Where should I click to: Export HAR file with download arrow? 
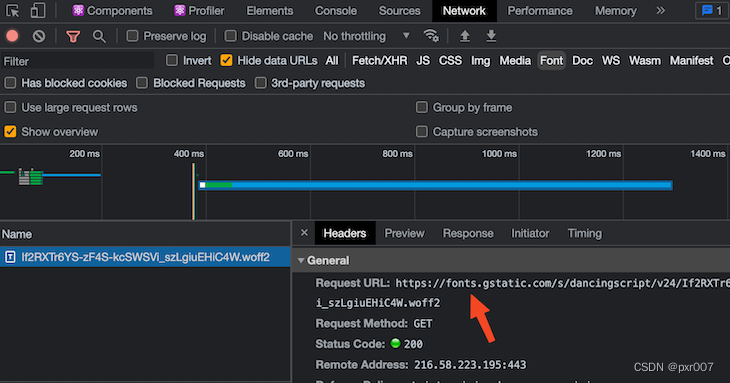491,36
